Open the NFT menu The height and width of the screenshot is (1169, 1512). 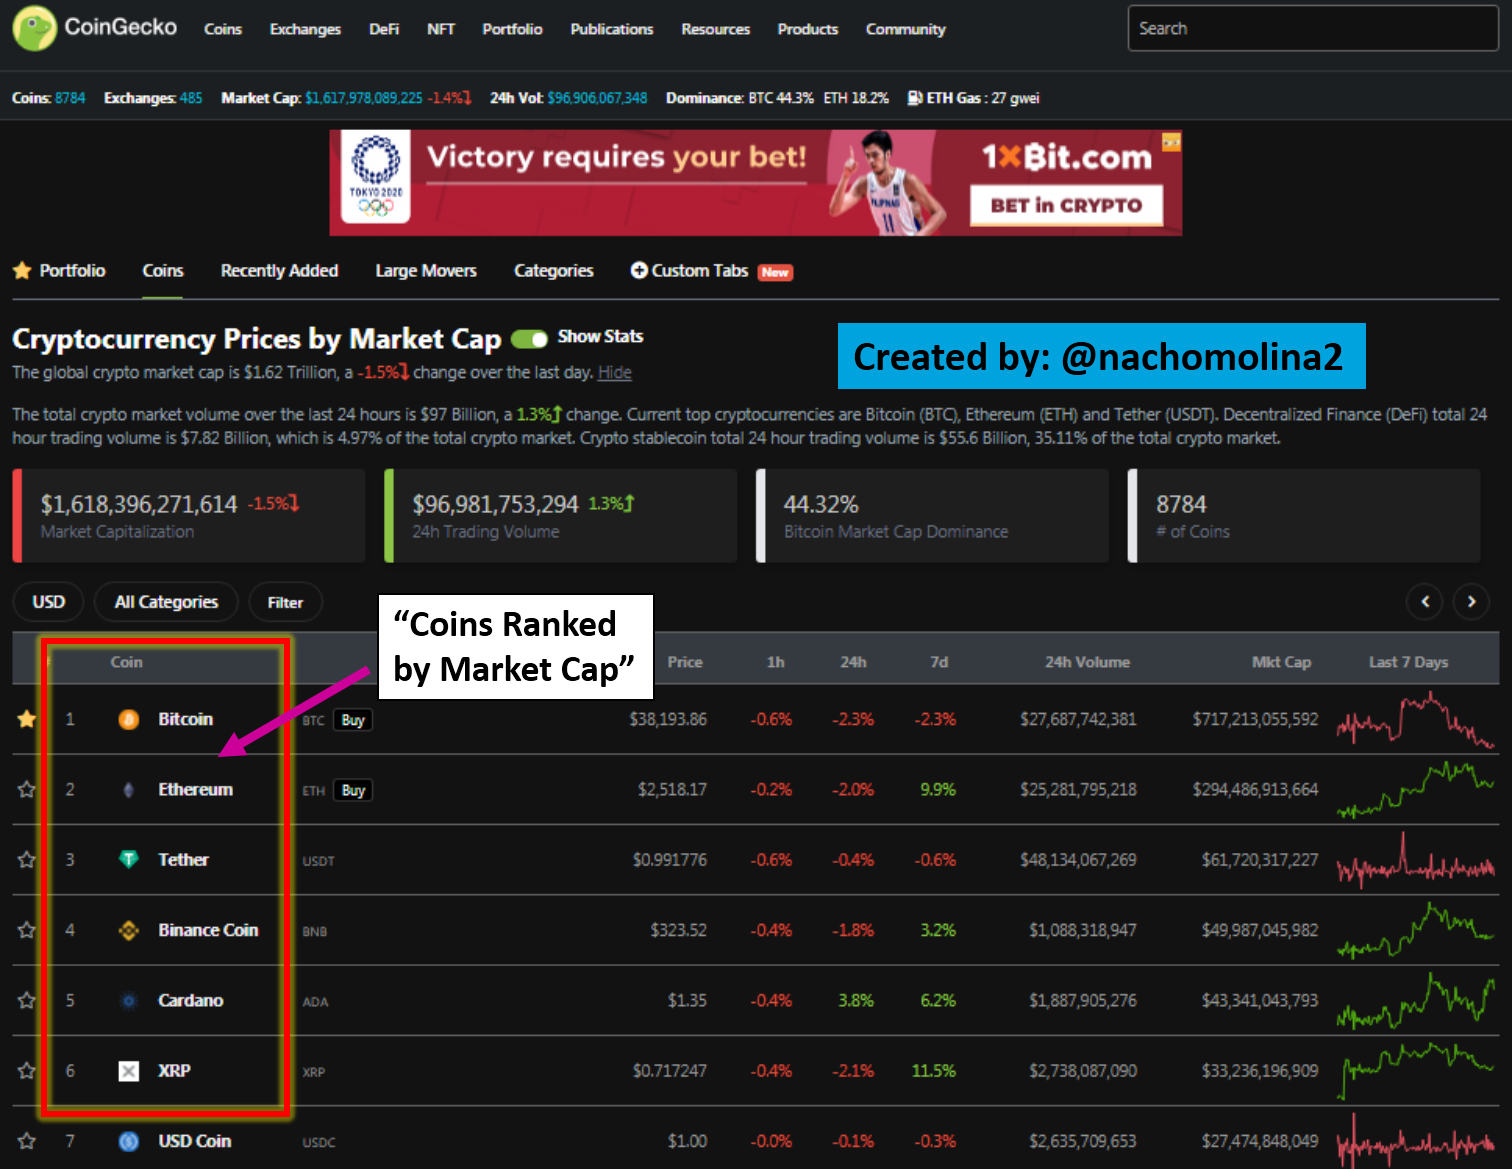tap(441, 29)
